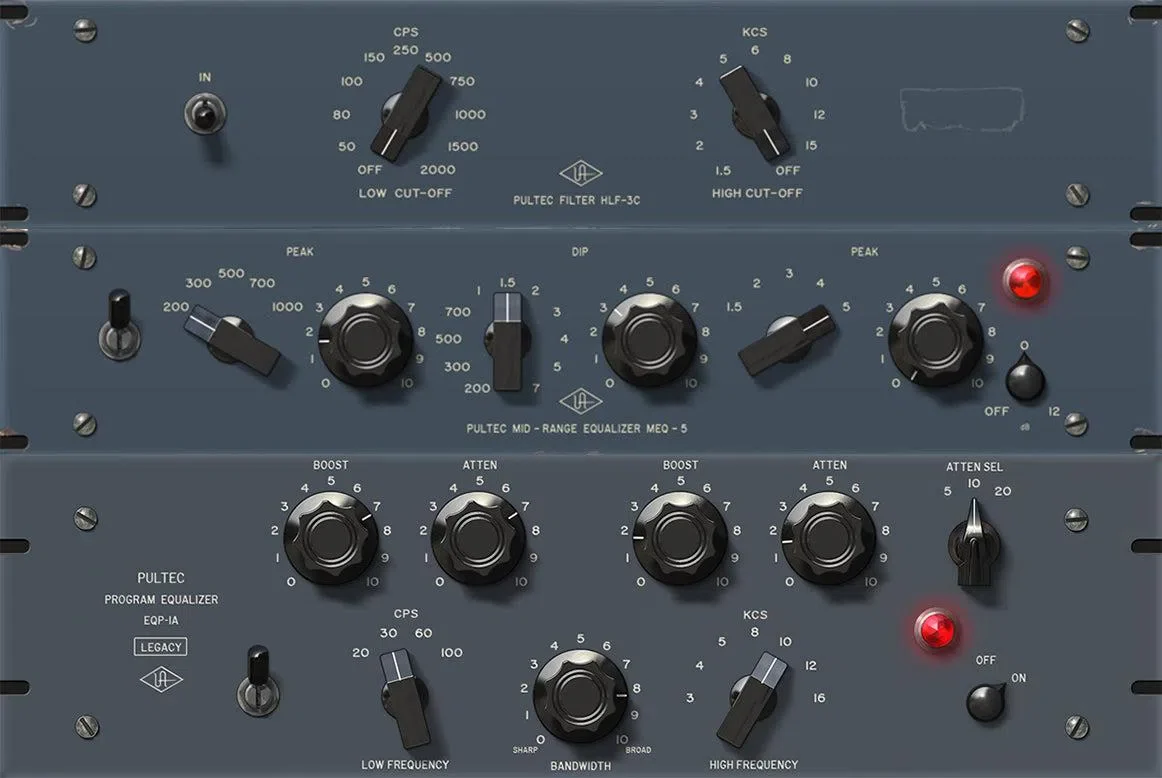The image size is (1162, 778).
Task: Toggle the HLF-3C IN switch
Action: 205,114
